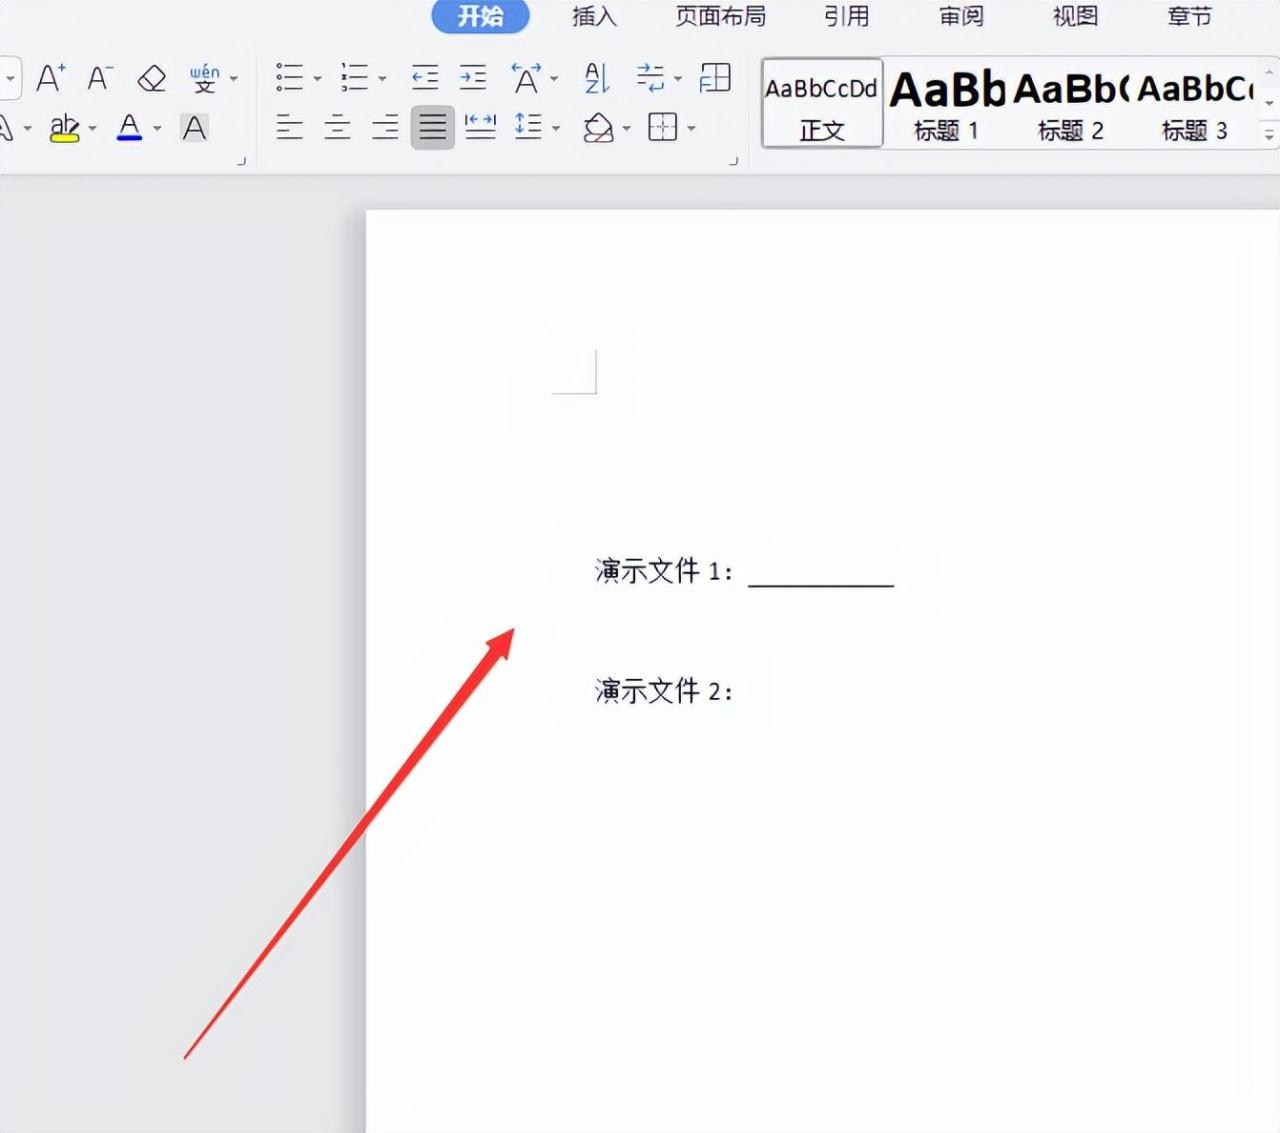This screenshot has width=1280, height=1133.
Task: Open the font settings dialog launcher
Action: tap(241, 161)
